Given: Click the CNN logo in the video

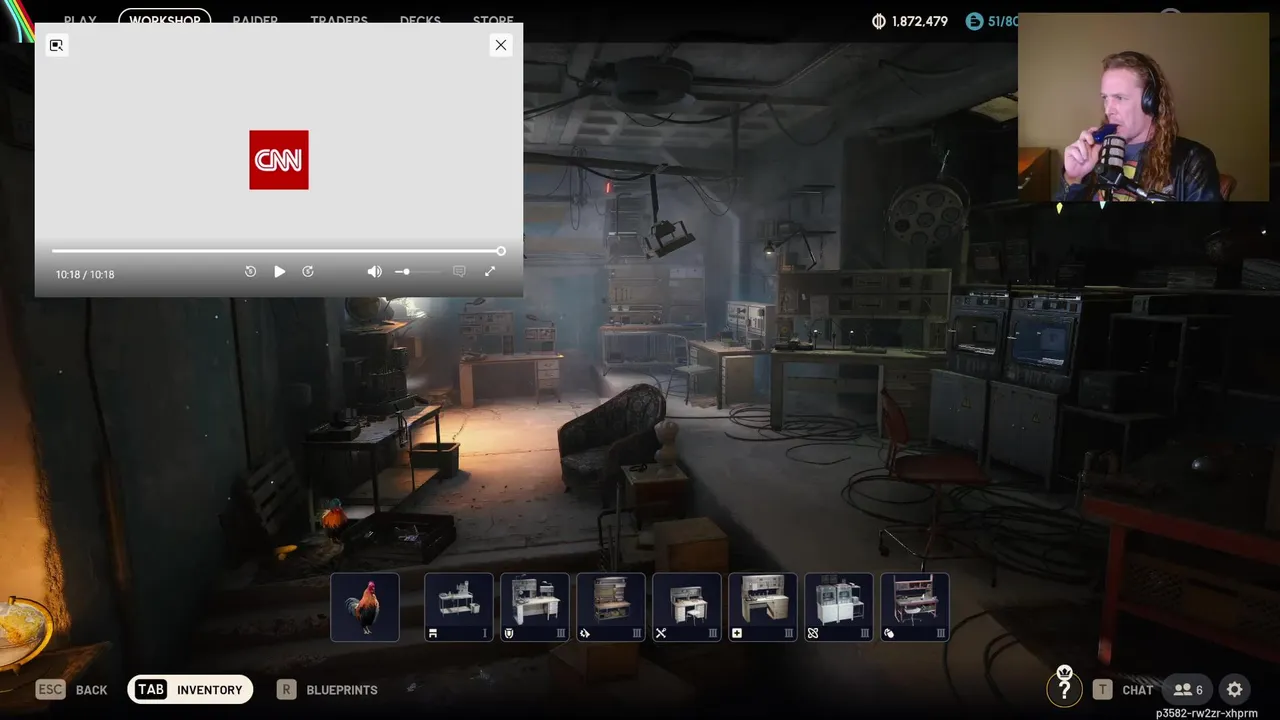Looking at the screenshot, I should 279,159.
